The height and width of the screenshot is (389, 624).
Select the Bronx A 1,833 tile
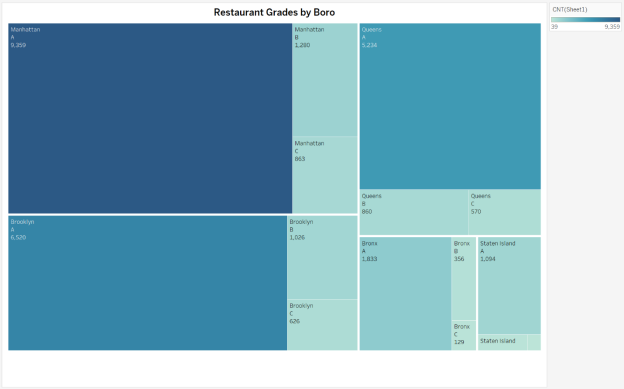pyautogui.click(x=405, y=294)
